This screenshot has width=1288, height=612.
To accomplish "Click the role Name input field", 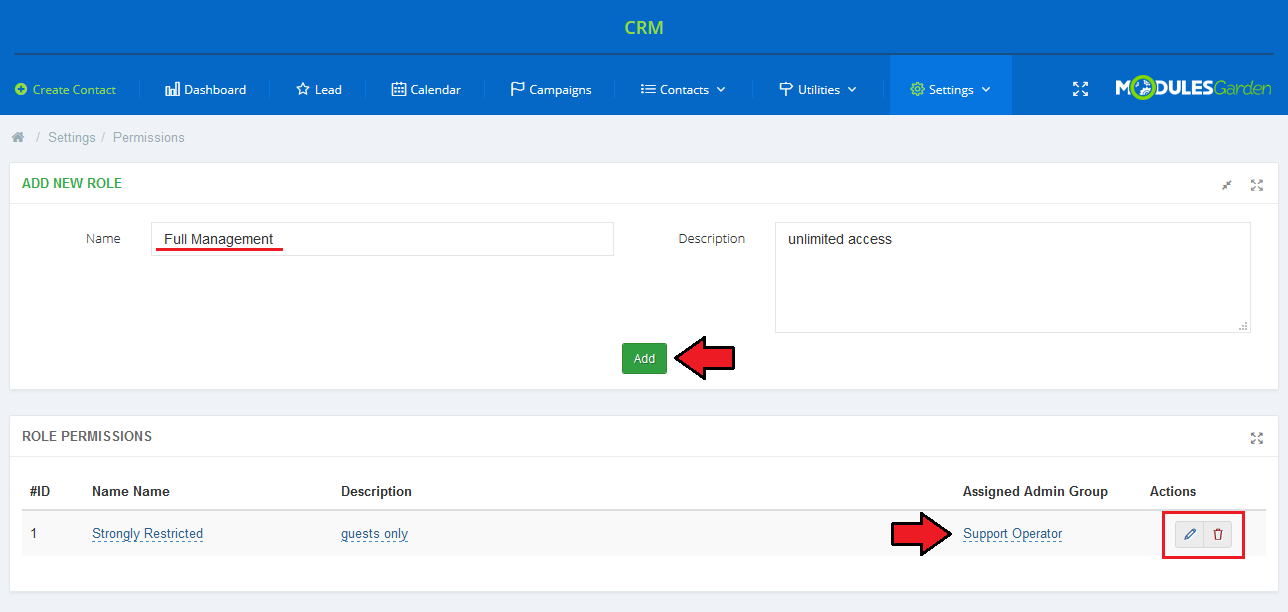I will [x=382, y=239].
